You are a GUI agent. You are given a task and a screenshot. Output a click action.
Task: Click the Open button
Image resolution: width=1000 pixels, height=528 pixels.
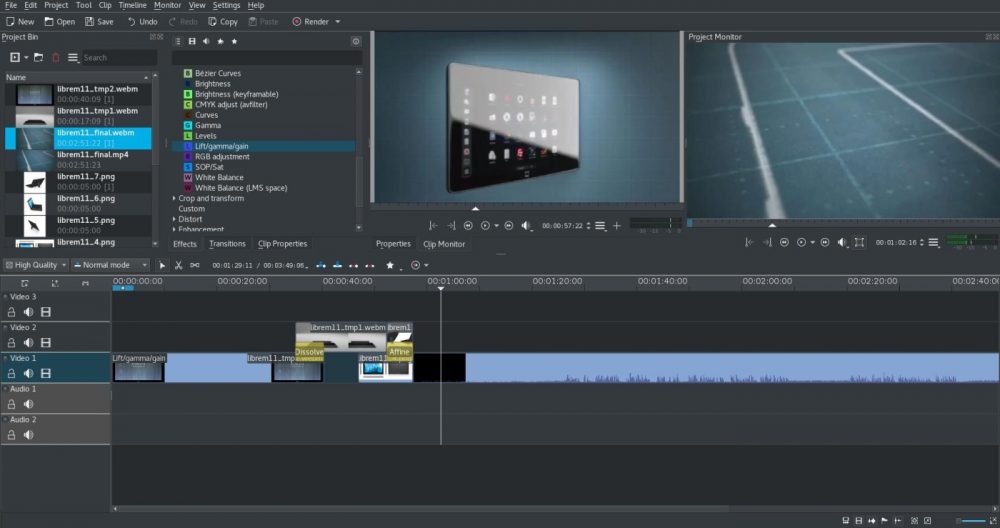pos(59,22)
